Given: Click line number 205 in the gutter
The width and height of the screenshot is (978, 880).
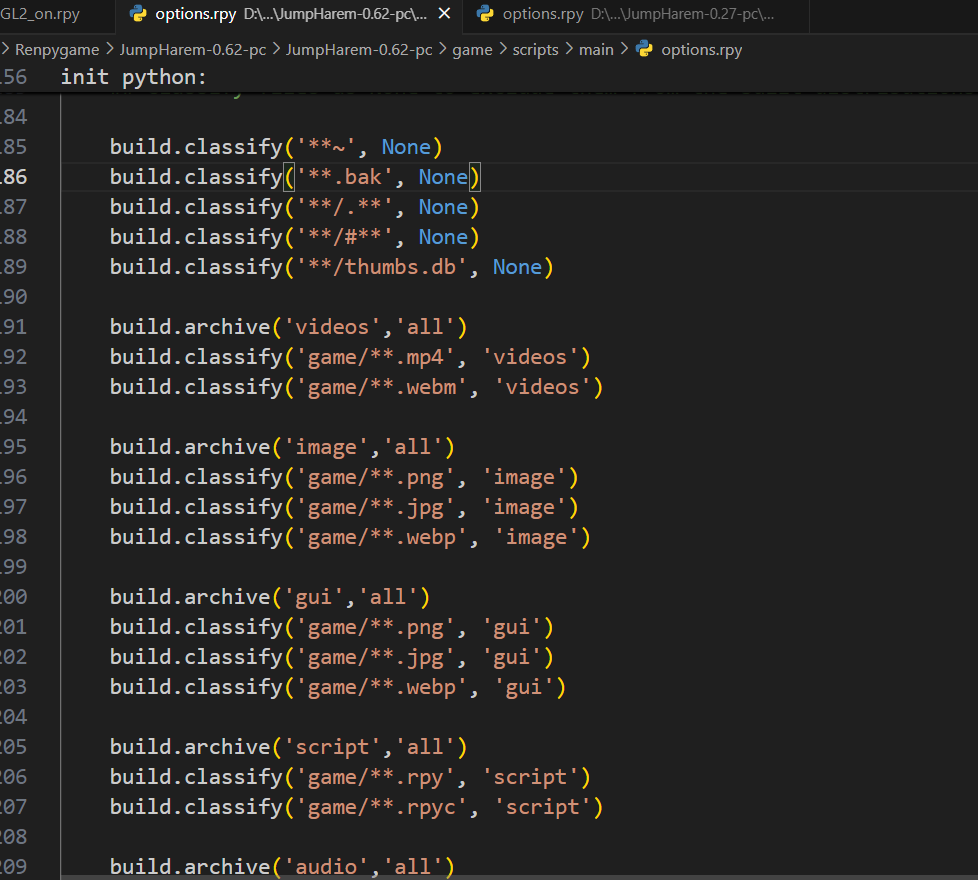Looking at the screenshot, I should pos(13,747).
